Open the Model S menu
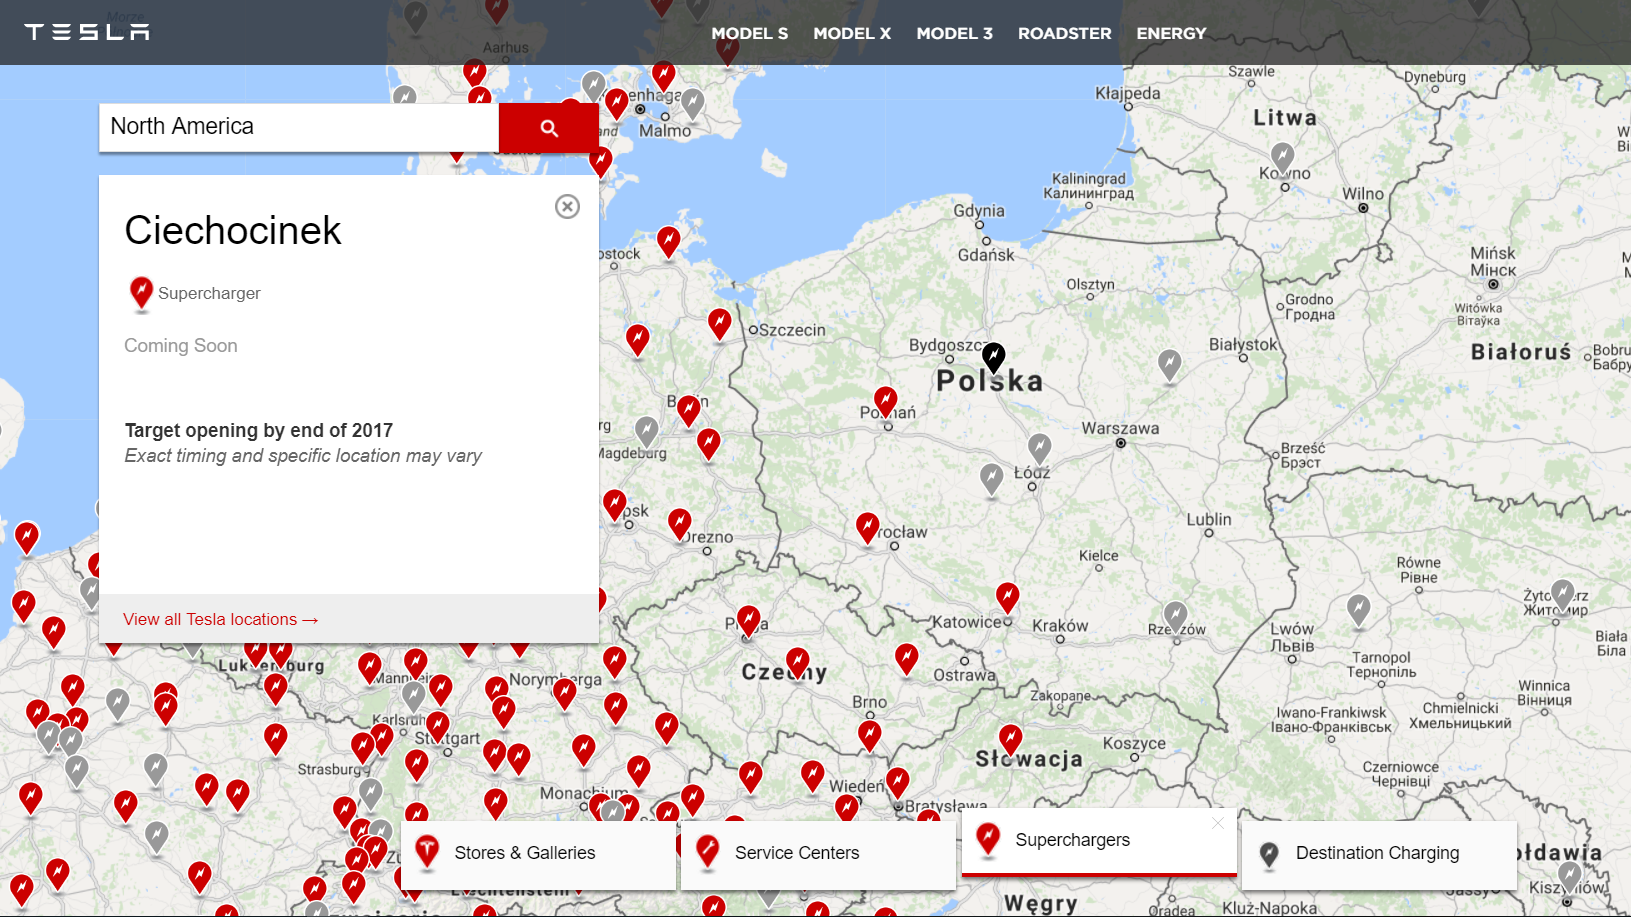This screenshot has height=917, width=1631. tap(749, 33)
